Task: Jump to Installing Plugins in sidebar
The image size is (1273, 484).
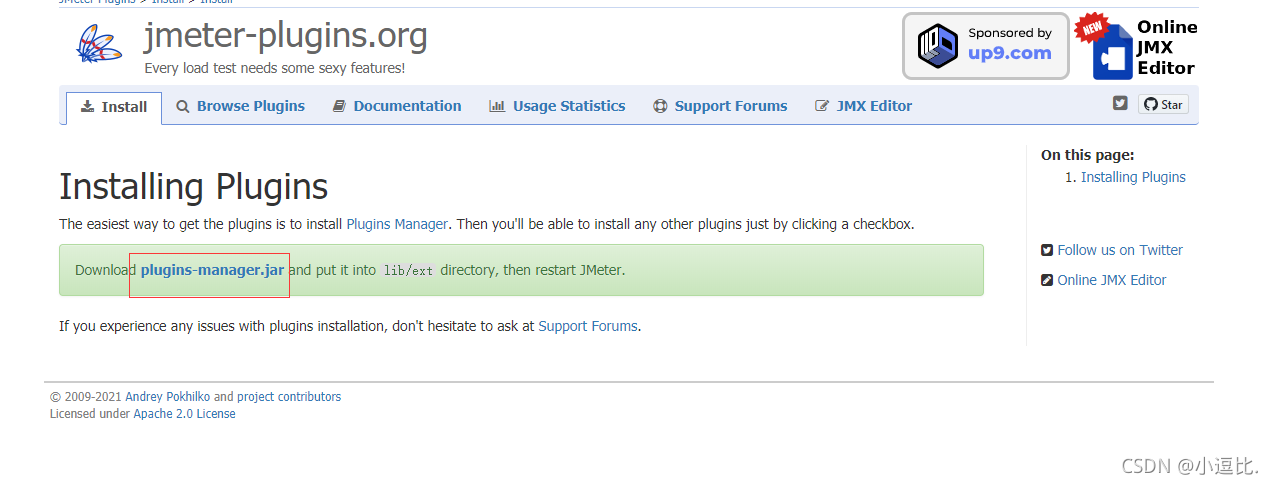Action: click(1133, 177)
